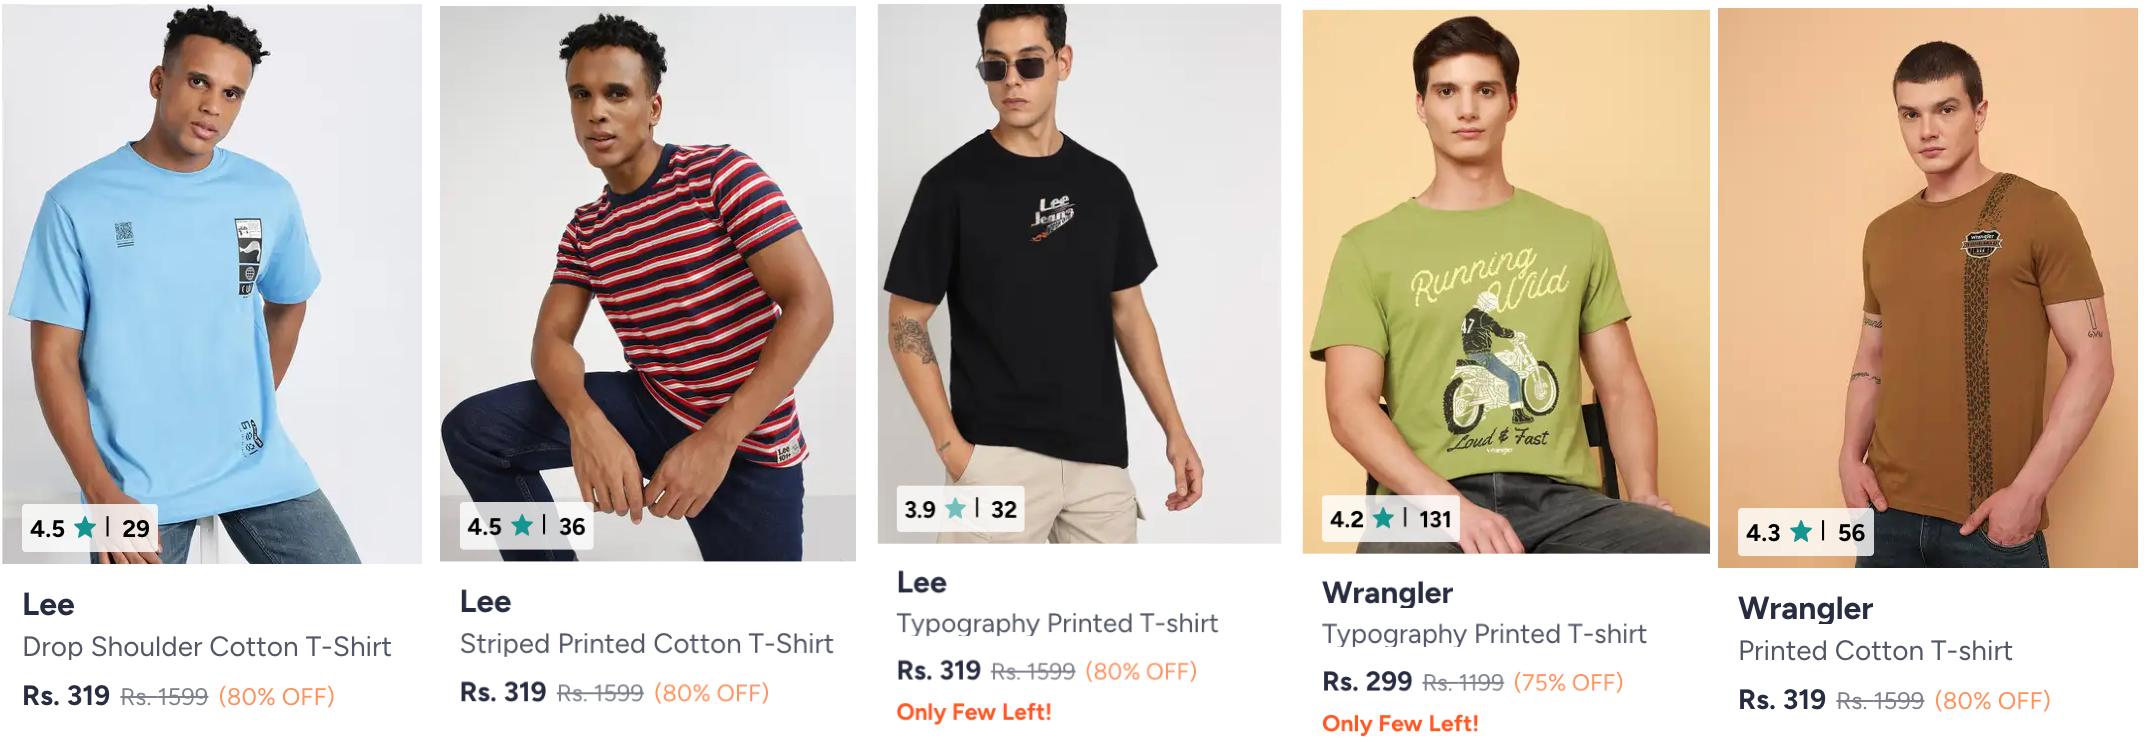Click Only Few Left label under green shirt

pyautogui.click(x=1399, y=723)
